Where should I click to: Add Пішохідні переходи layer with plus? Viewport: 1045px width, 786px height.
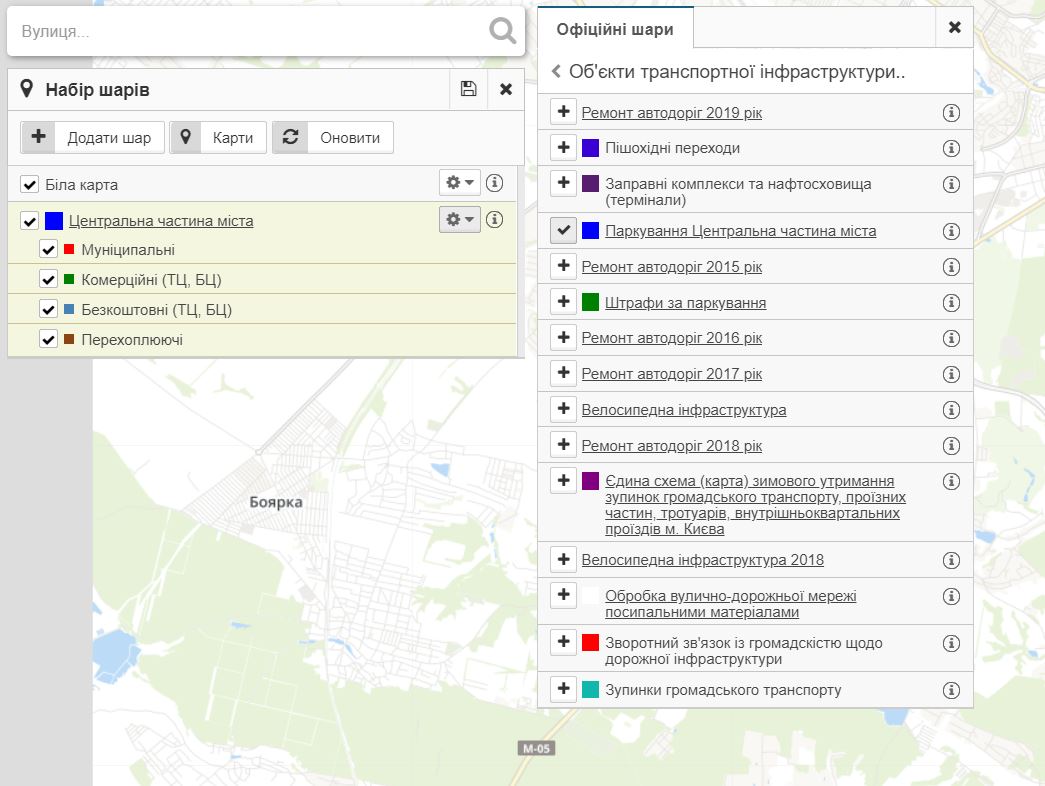(563, 147)
